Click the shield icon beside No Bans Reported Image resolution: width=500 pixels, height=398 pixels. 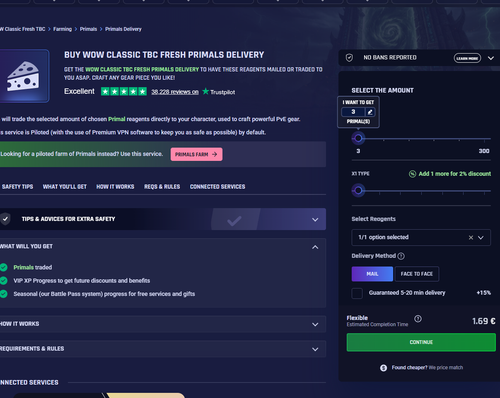coord(349,58)
